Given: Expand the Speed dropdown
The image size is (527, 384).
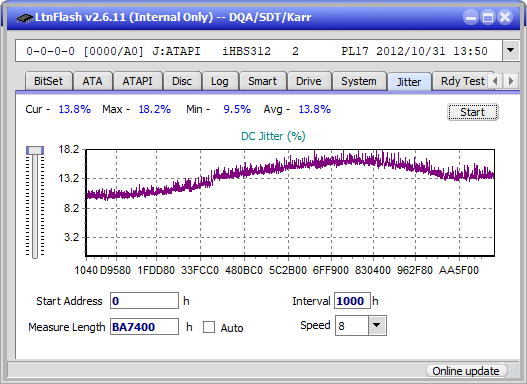Looking at the screenshot, I should point(377,326).
